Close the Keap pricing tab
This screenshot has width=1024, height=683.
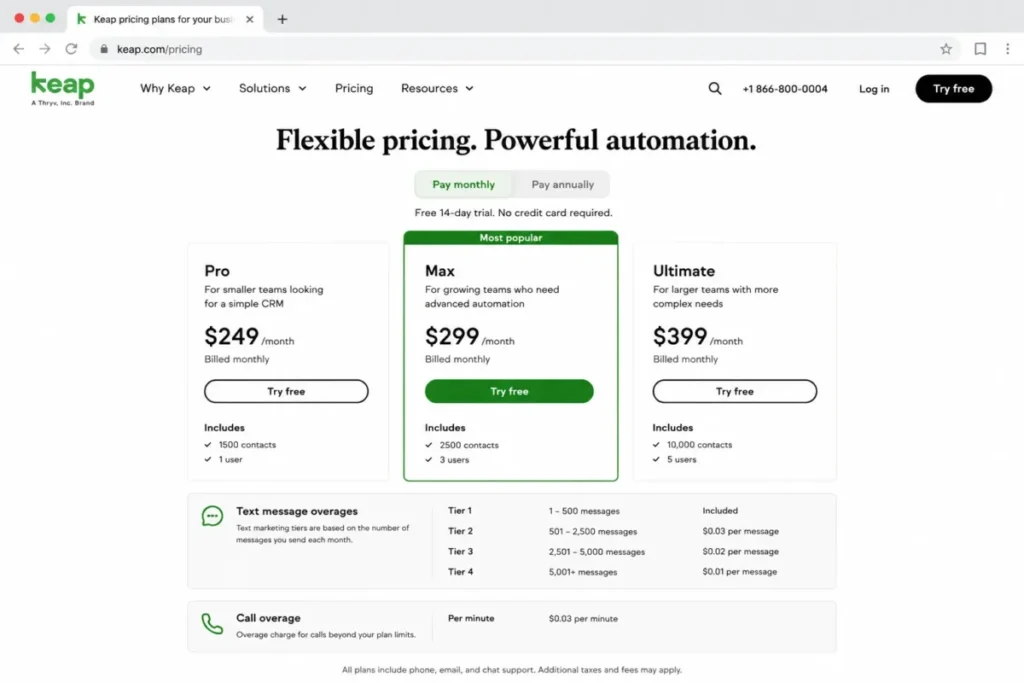(249, 19)
